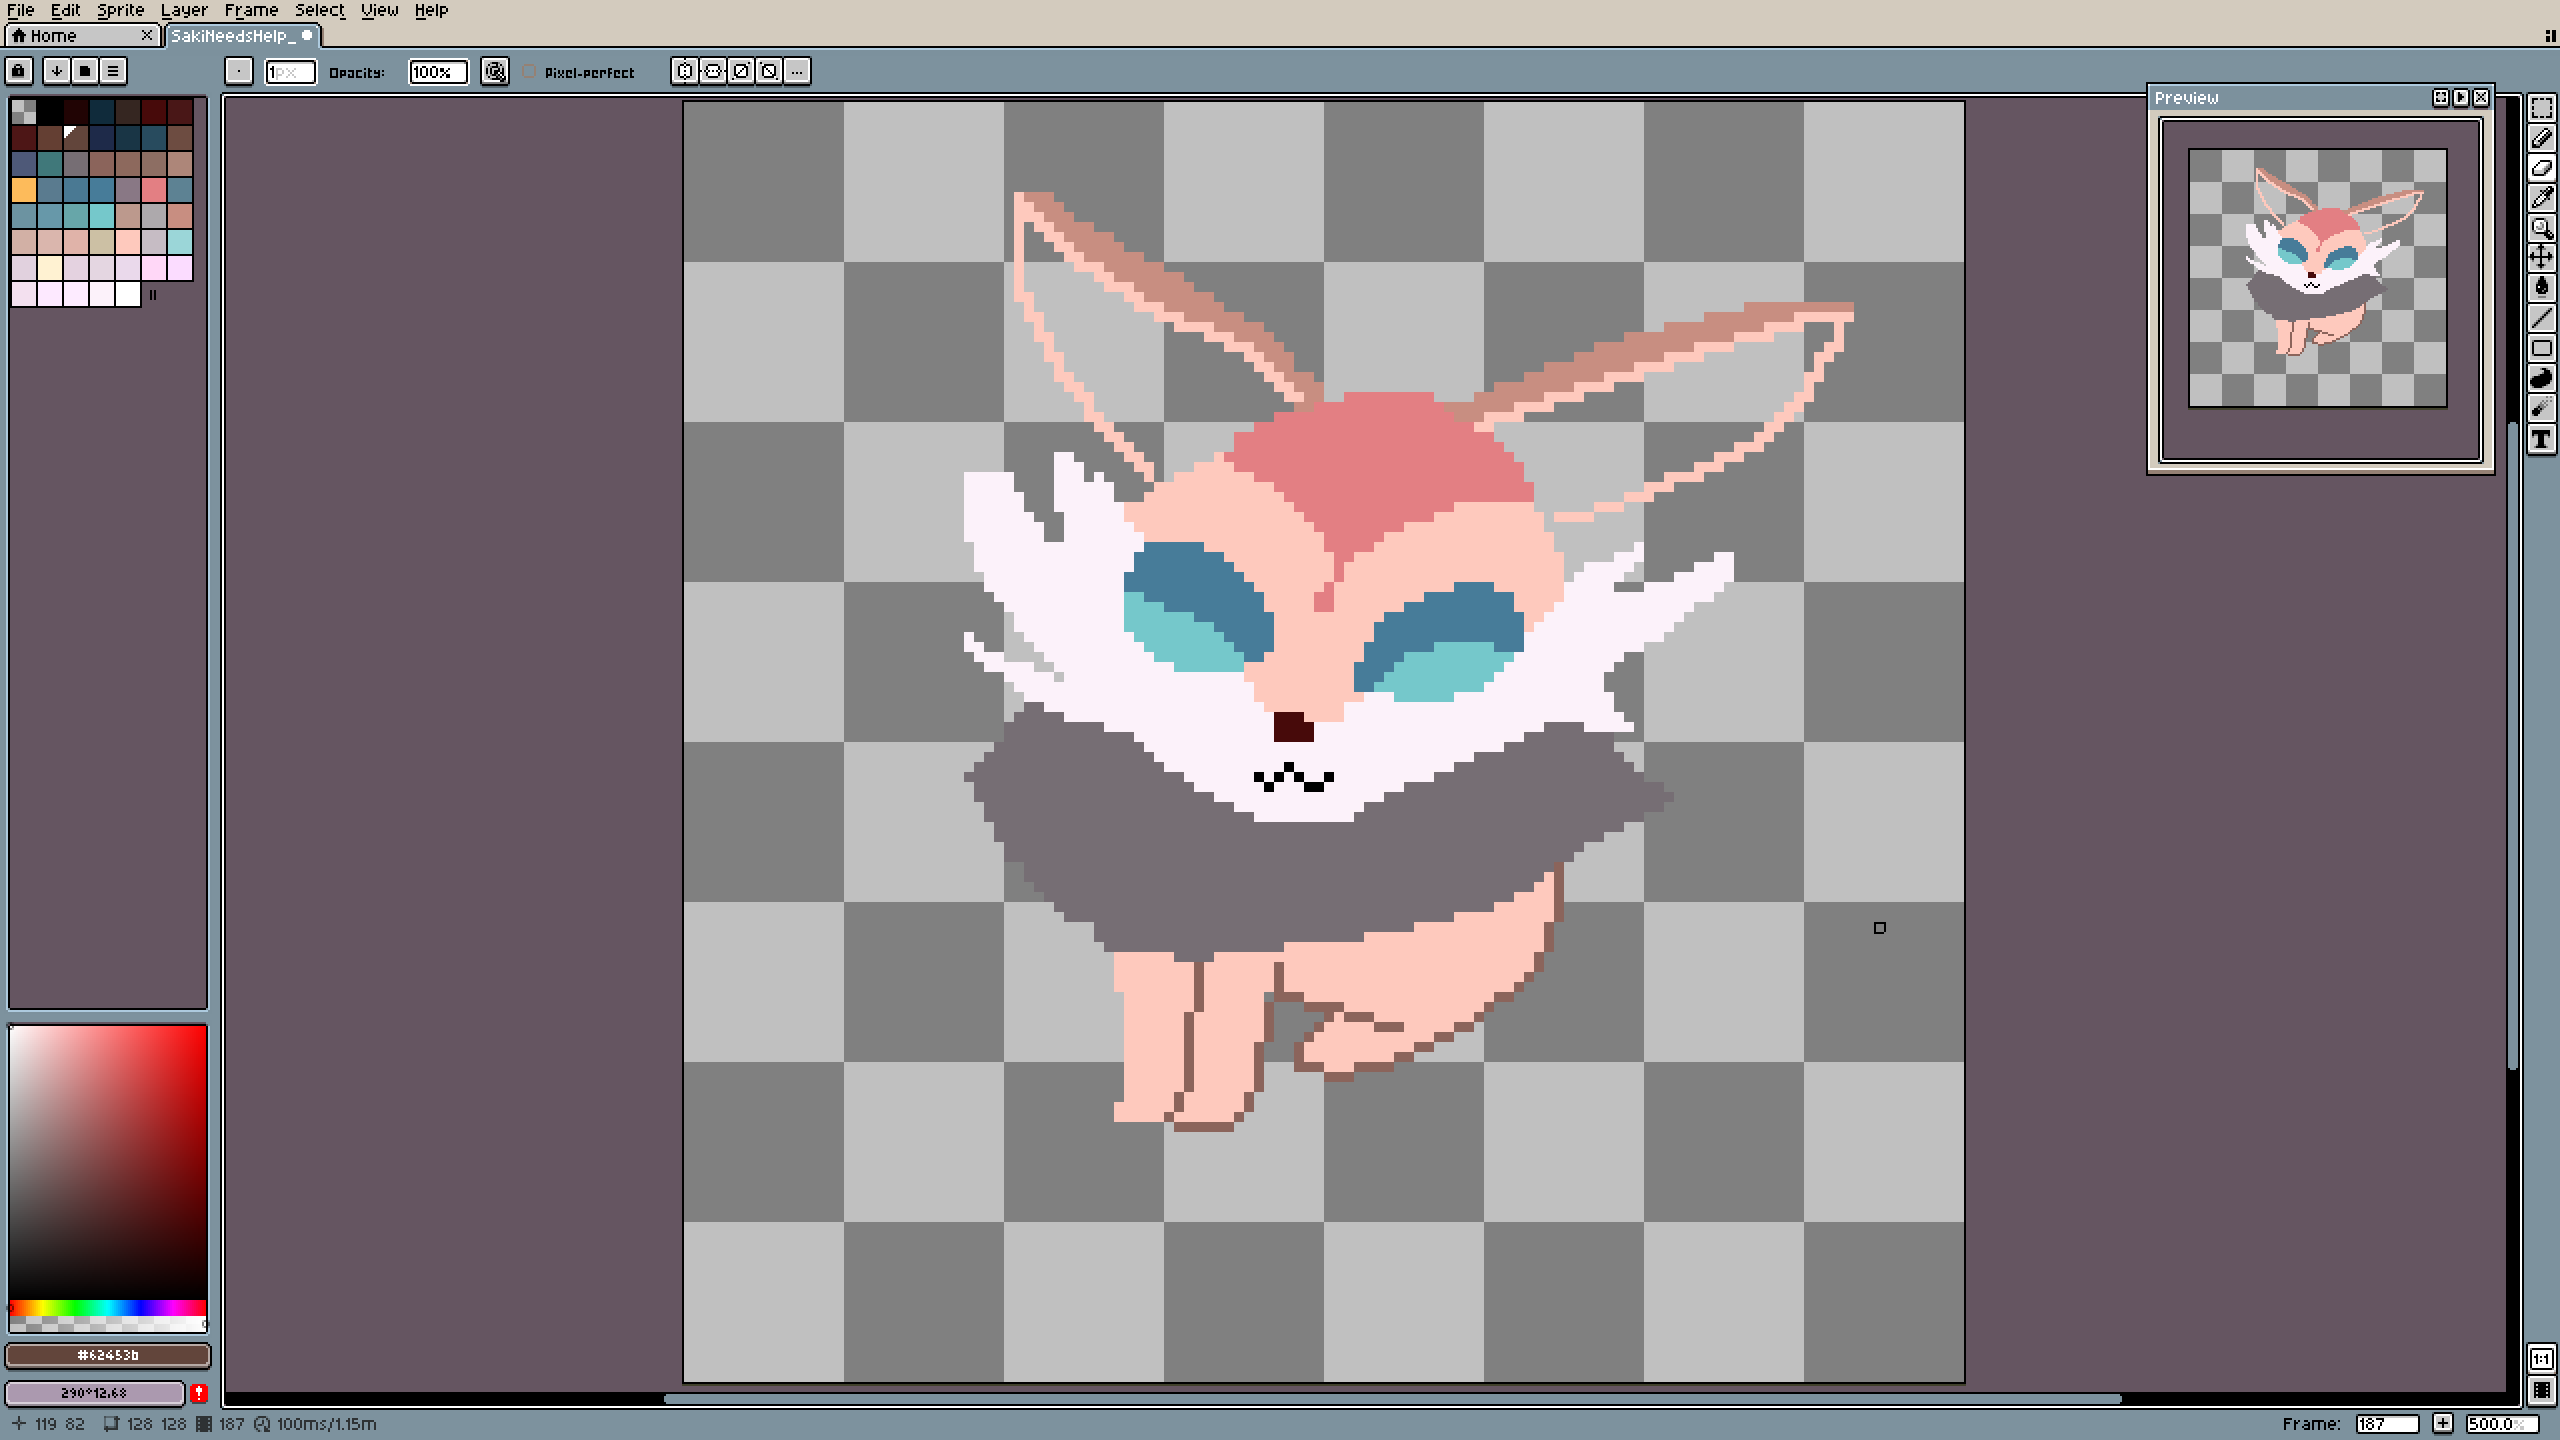Click the vertical canvas scrollbar
This screenshot has height=1440, width=2560.
[x=2513, y=747]
